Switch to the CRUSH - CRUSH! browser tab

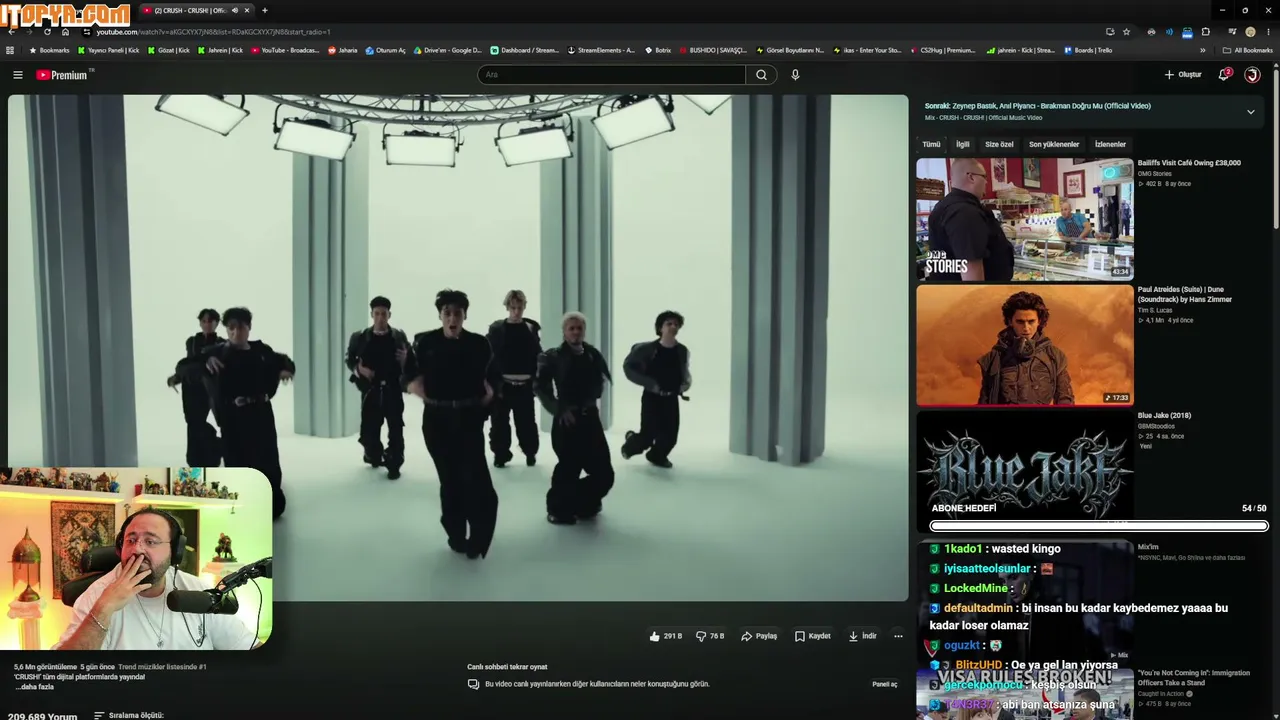195,10
